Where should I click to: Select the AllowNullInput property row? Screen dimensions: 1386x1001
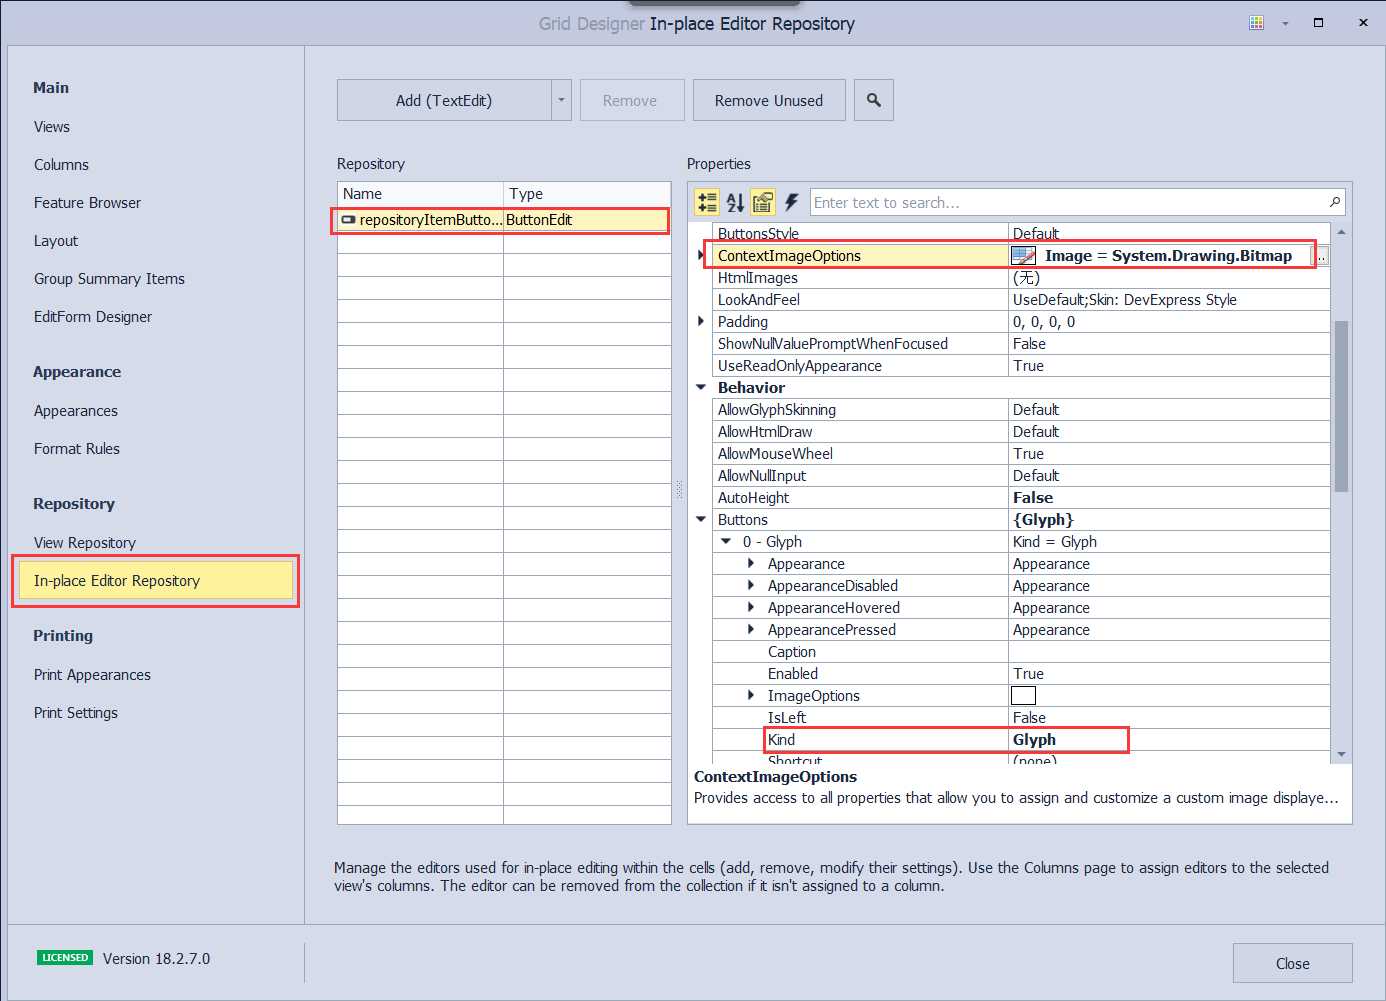pos(1021,476)
